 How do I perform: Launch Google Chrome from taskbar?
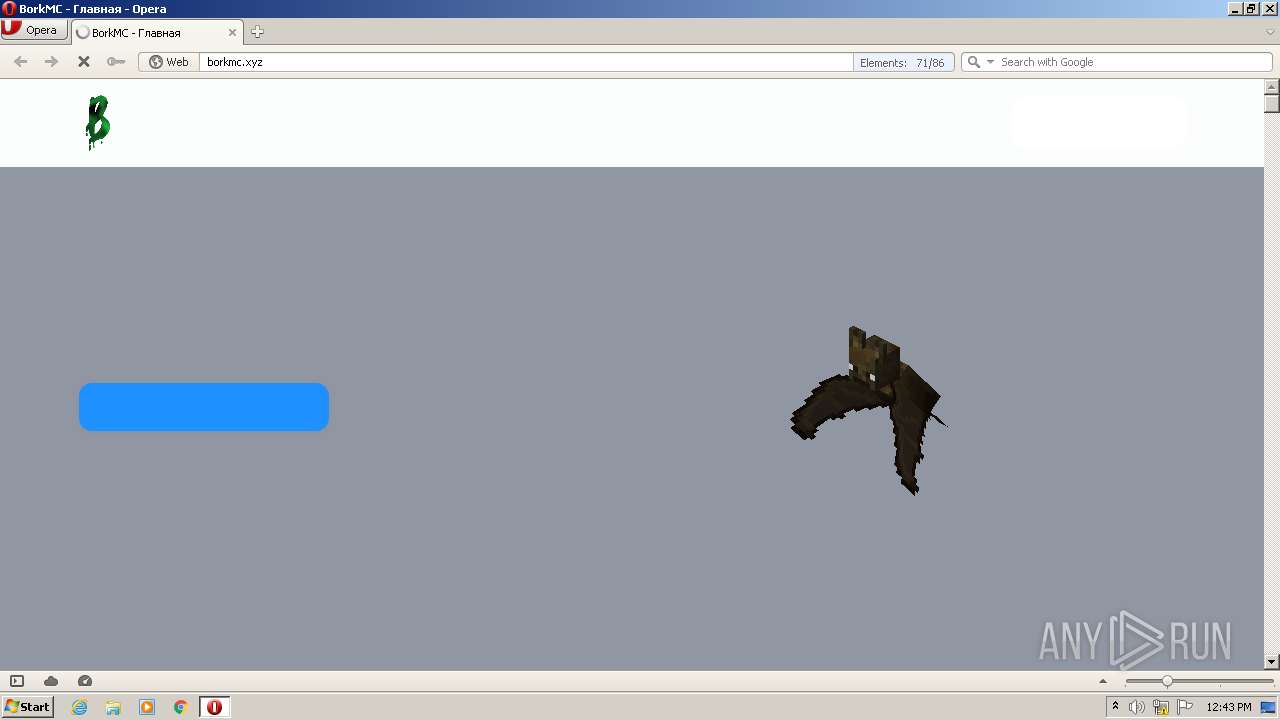coord(181,707)
